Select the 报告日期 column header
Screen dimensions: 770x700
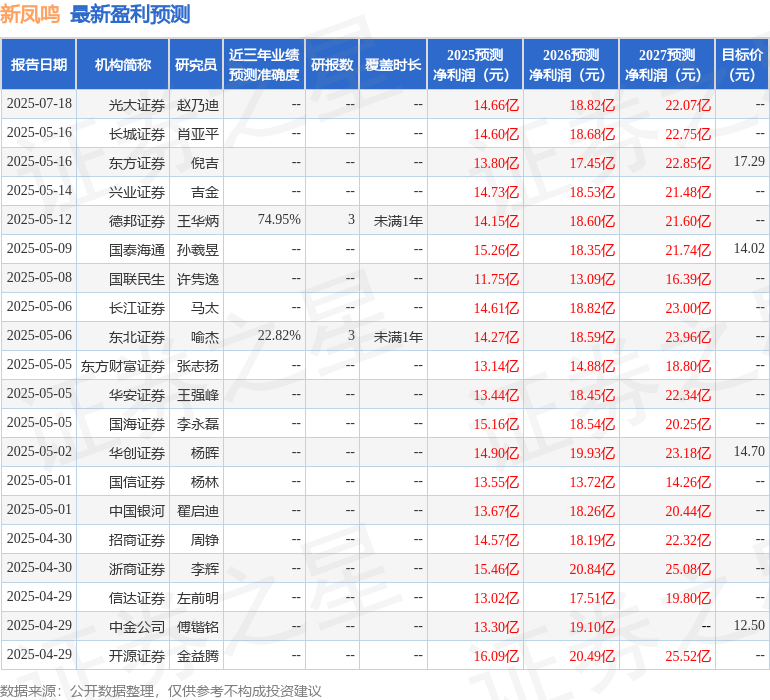pos(38,64)
